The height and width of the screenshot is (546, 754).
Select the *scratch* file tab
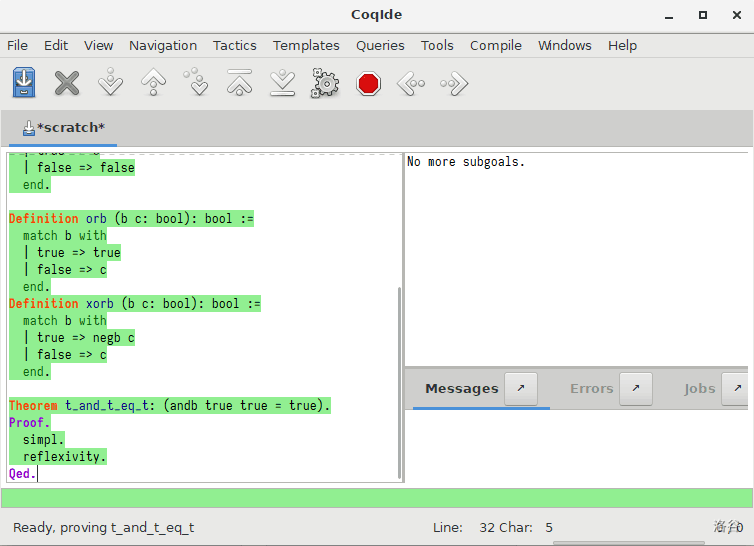(x=64, y=128)
